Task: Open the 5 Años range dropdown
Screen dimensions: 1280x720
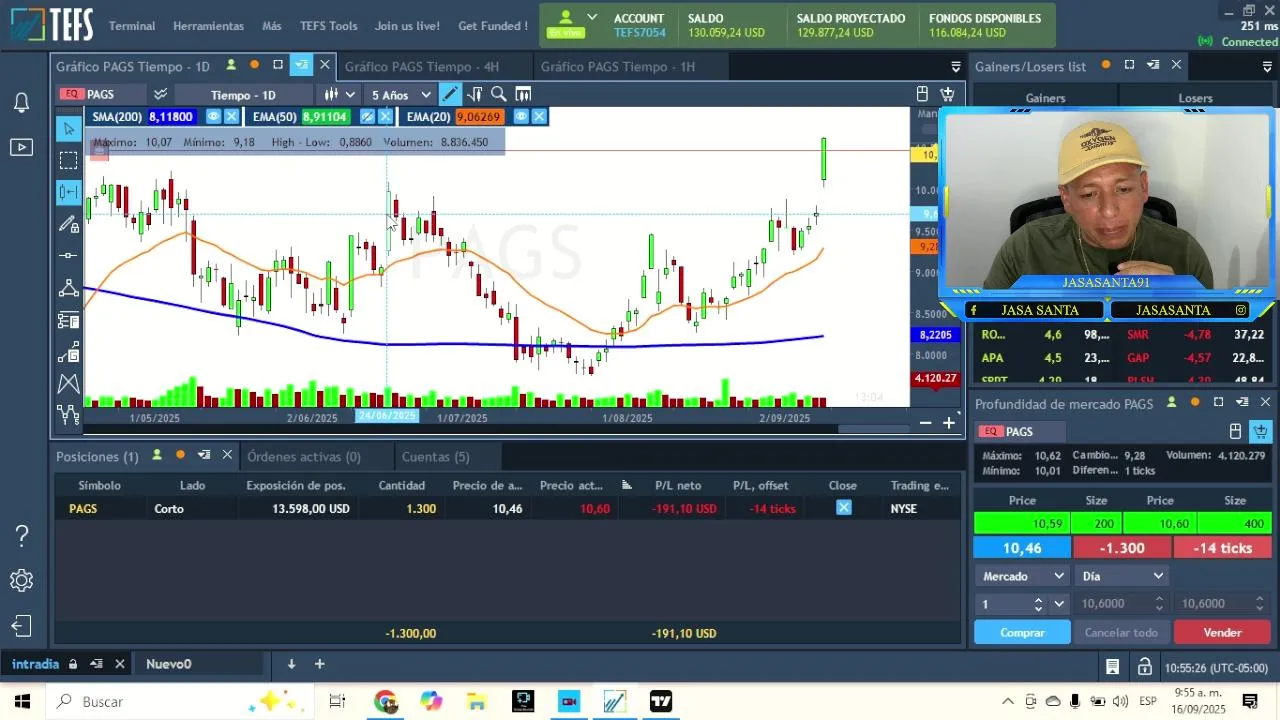Action: [x=401, y=94]
